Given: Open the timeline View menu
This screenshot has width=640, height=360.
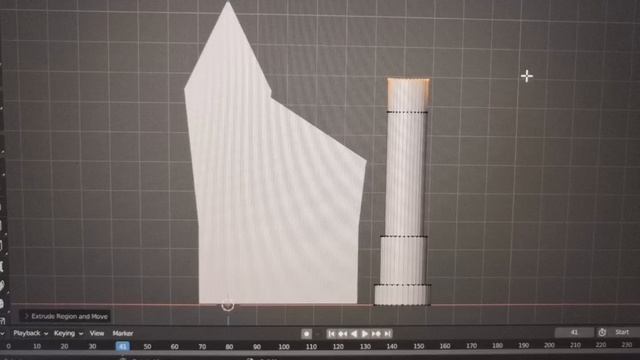Looking at the screenshot, I should pos(97,333).
